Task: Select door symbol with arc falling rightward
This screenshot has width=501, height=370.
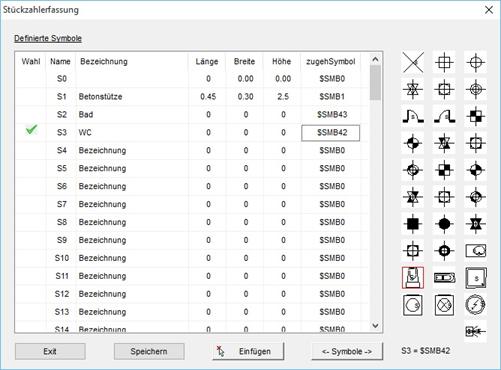Action: pyautogui.click(x=413, y=116)
